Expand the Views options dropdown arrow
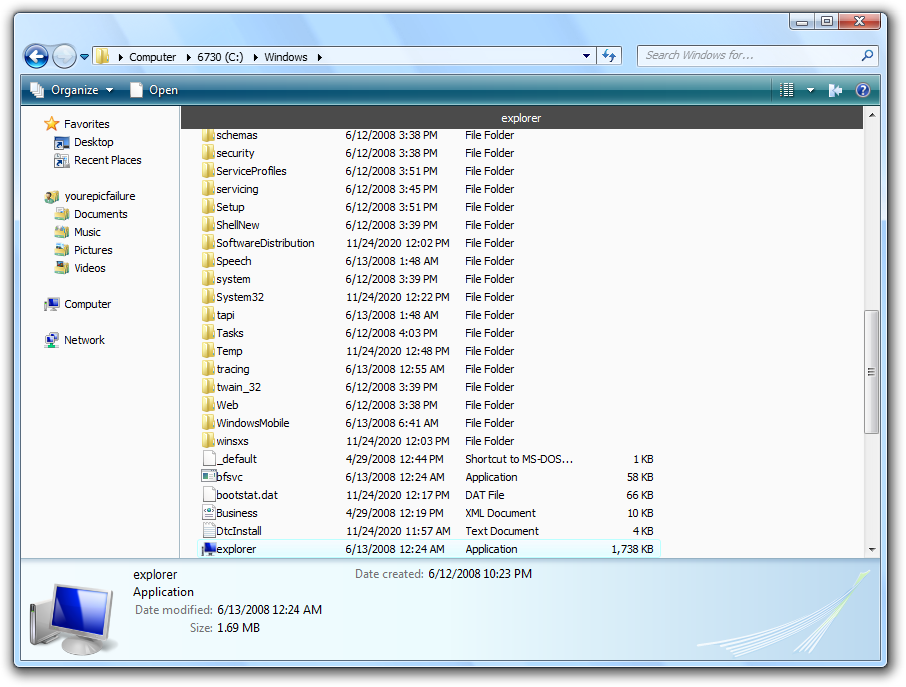 click(810, 90)
